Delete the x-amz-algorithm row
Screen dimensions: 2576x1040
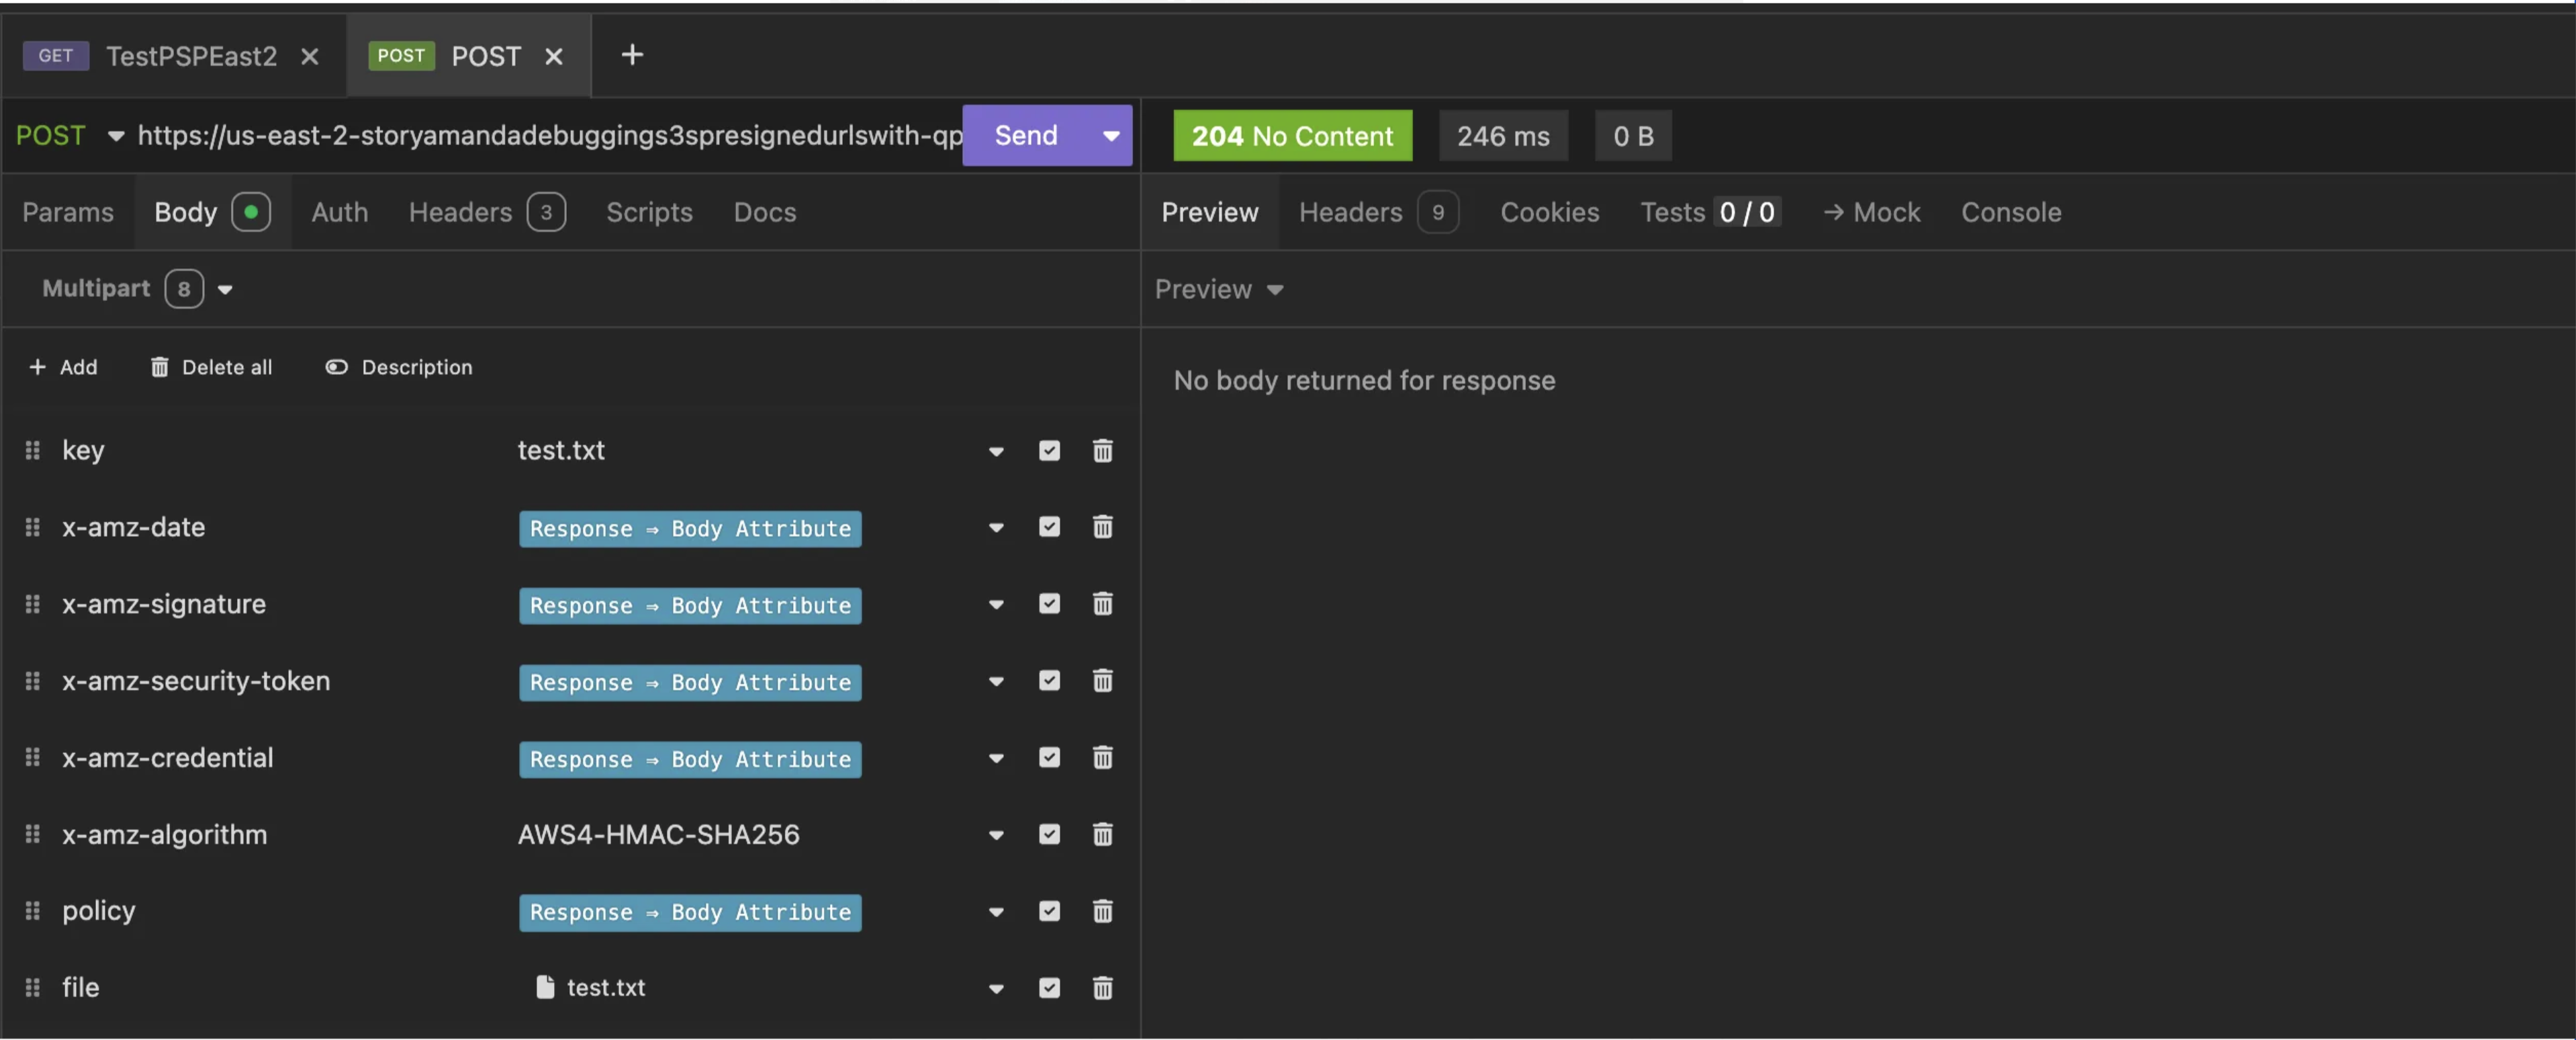click(x=1102, y=834)
